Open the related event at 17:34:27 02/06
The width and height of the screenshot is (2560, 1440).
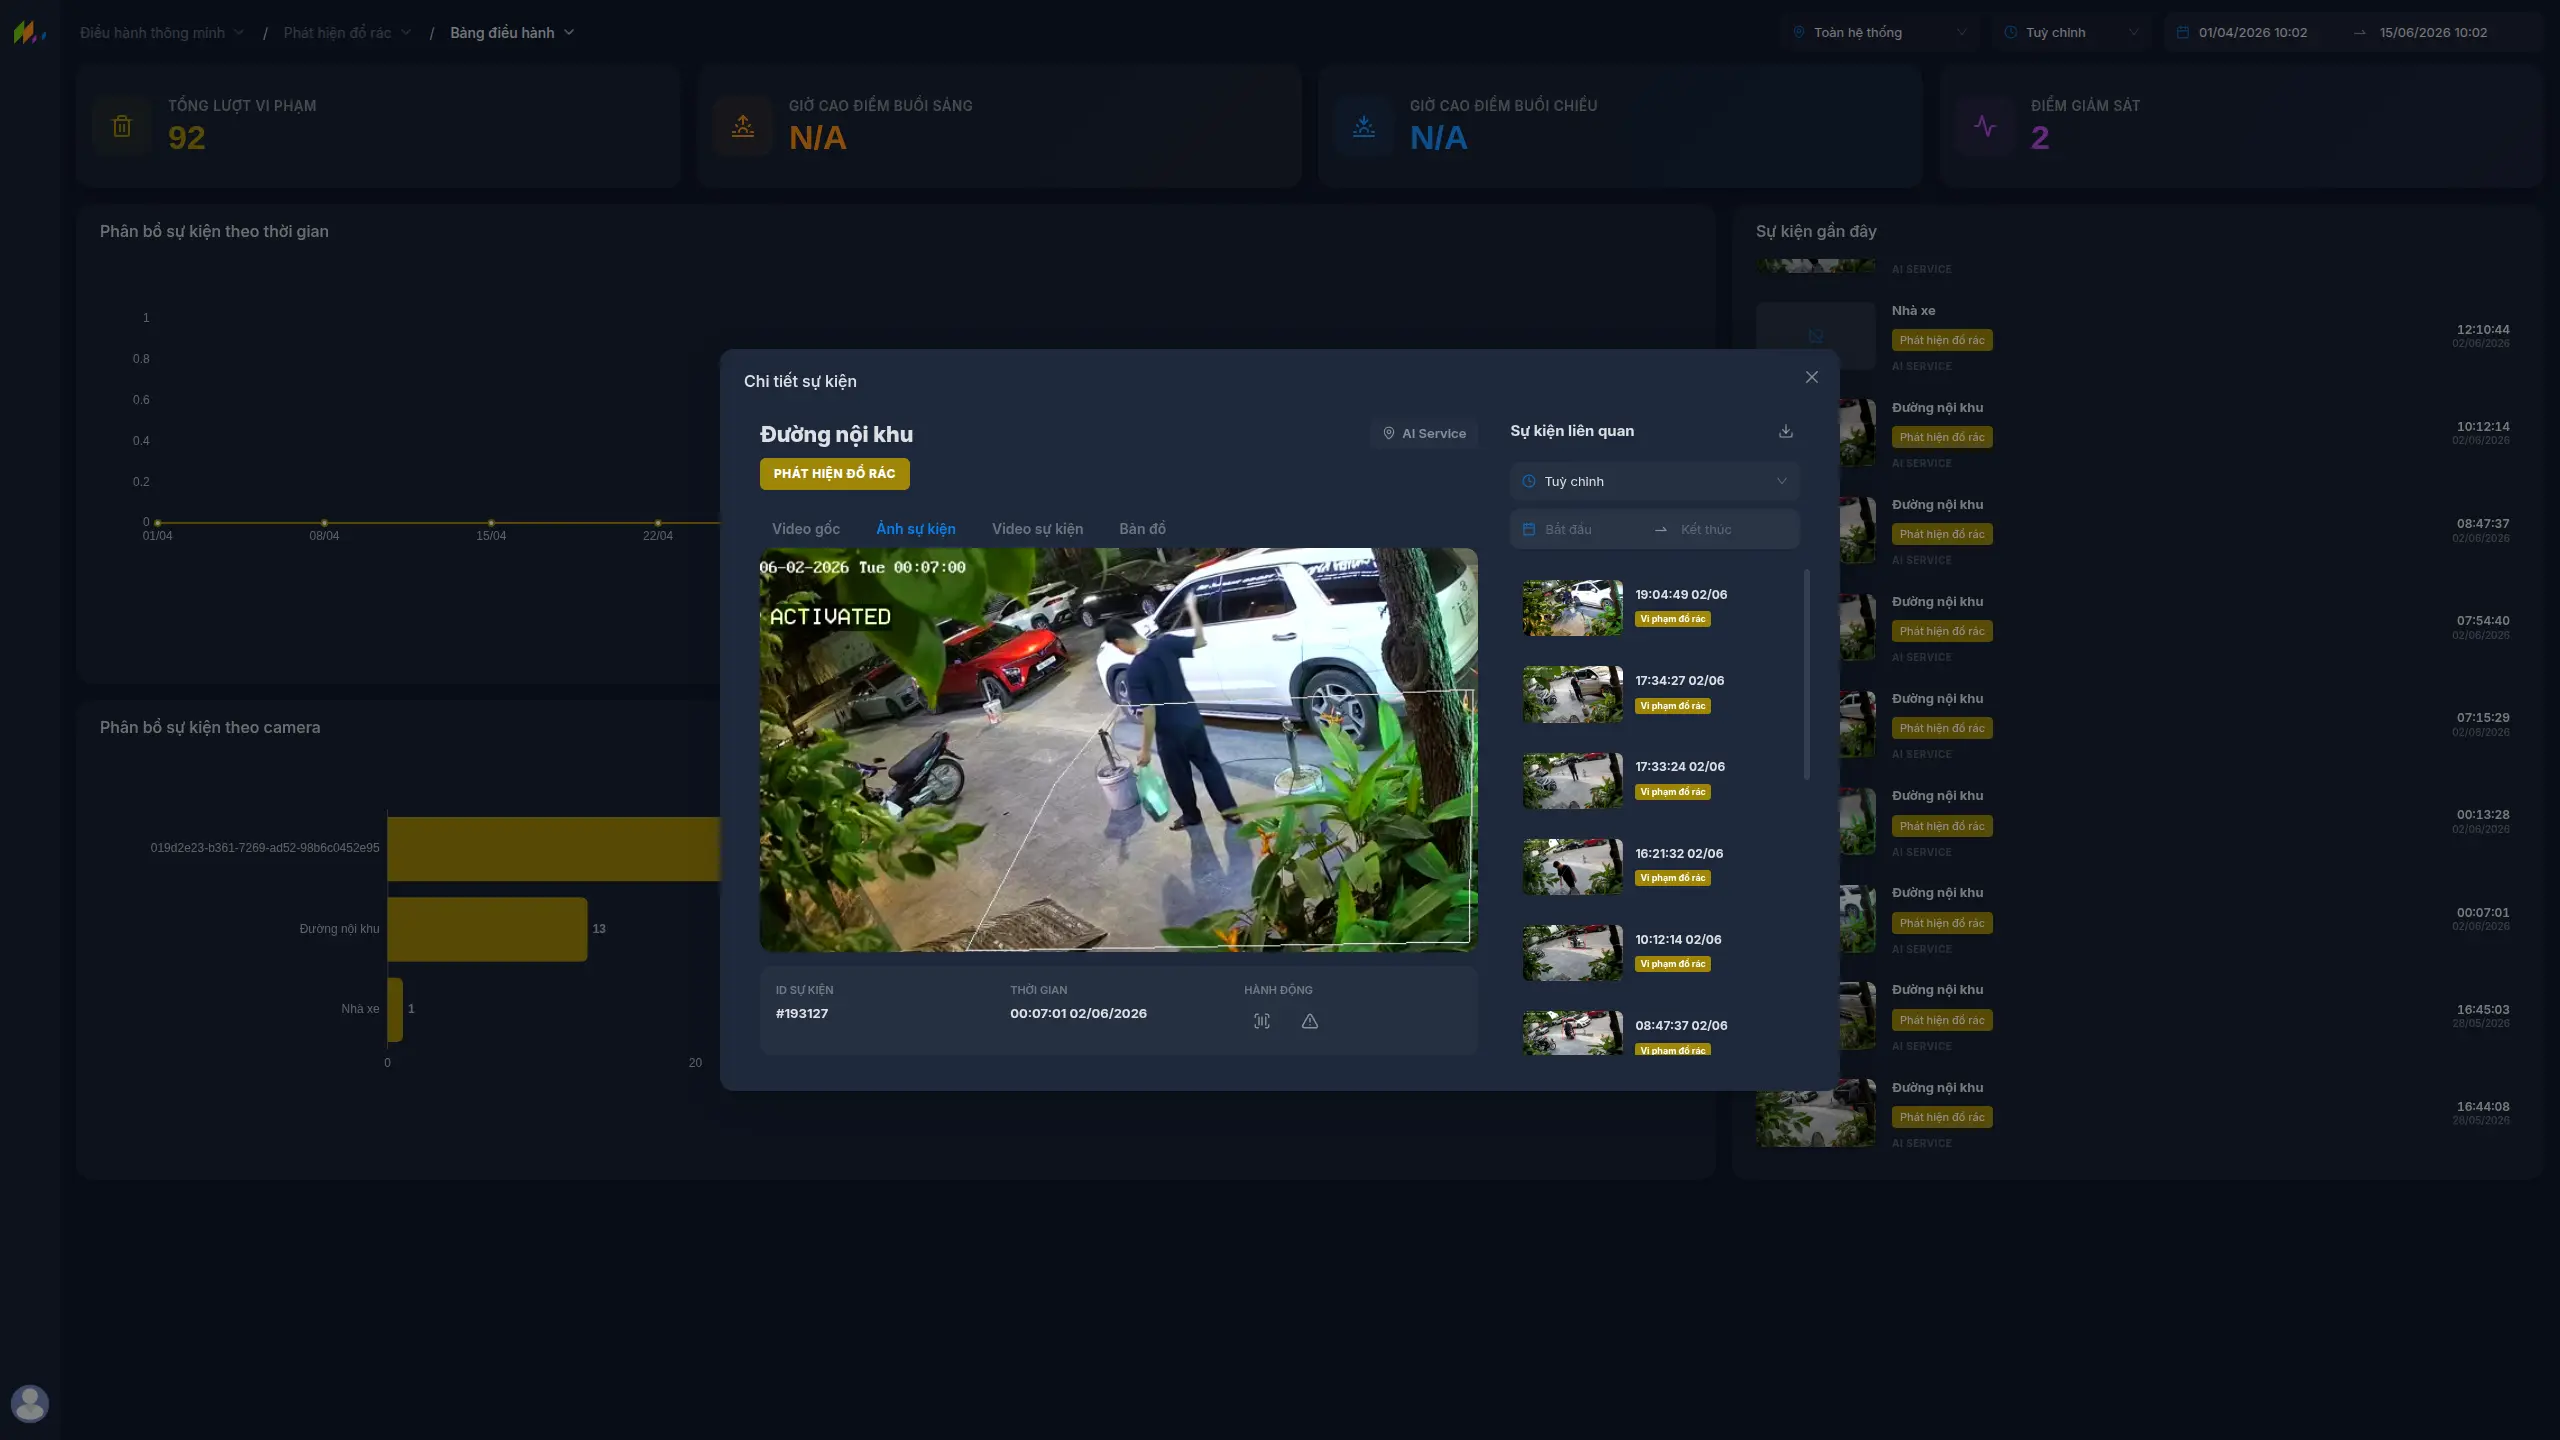click(x=1655, y=693)
